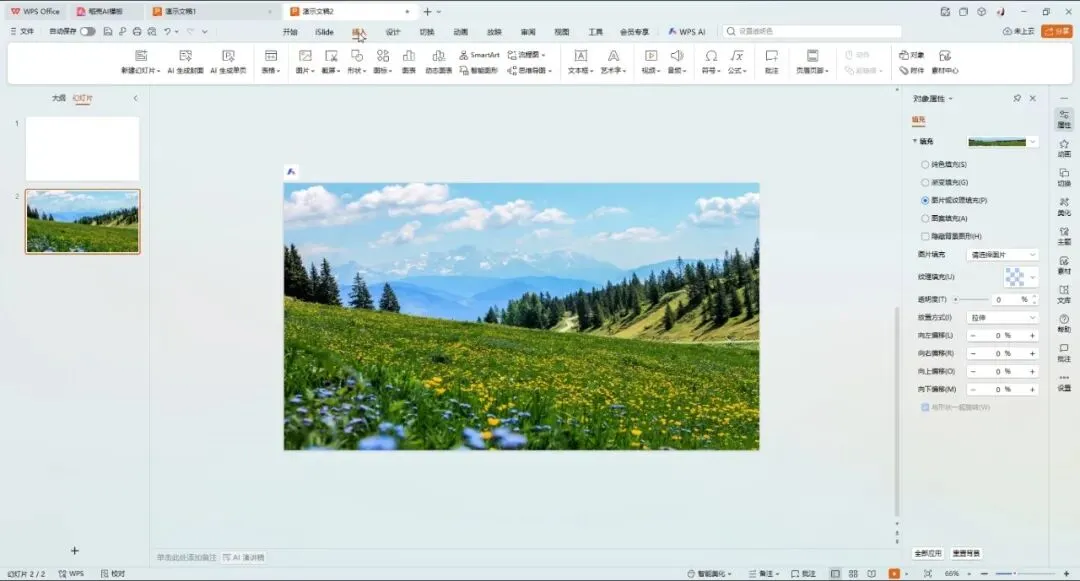Click the print icon in quick toolbar
Image resolution: width=1080 pixels, height=581 pixels.
tap(137, 32)
